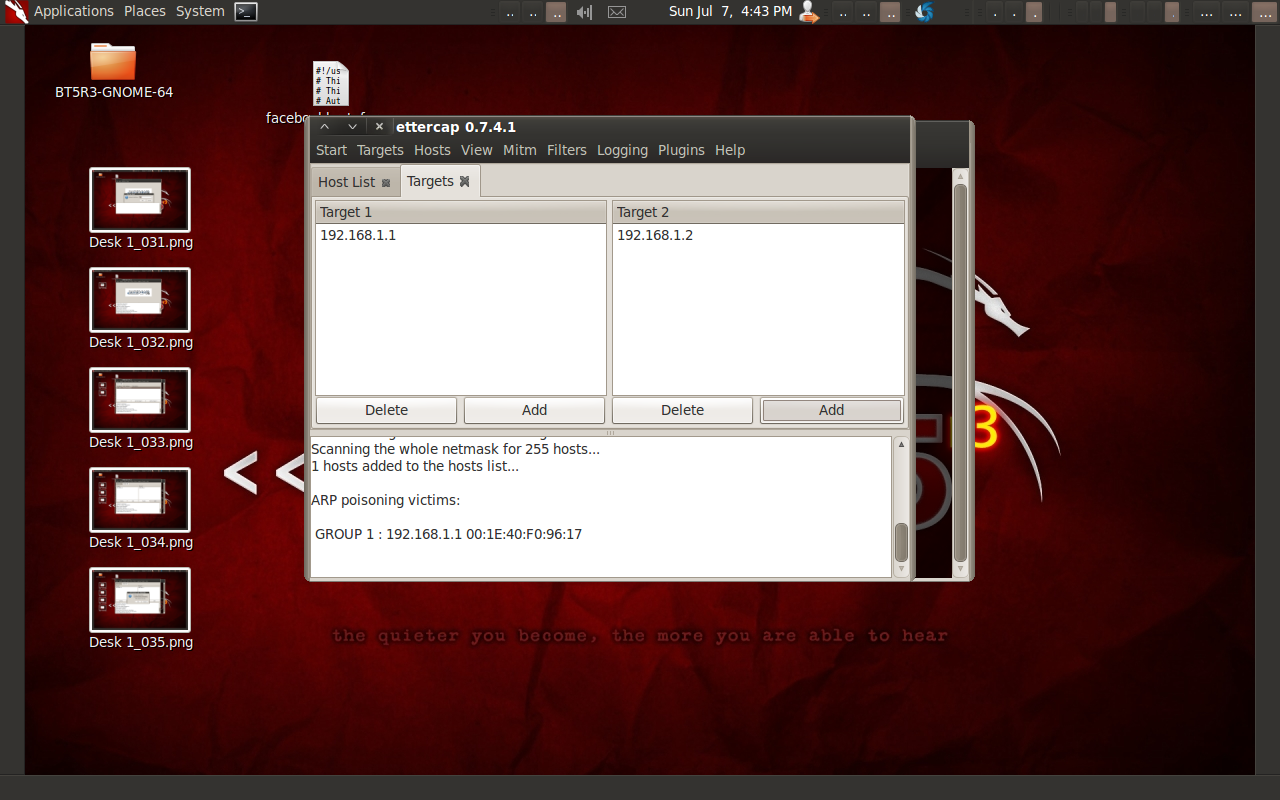Click the log output scrollbar down arrow
Screen dimensions: 1280x800
(901, 569)
